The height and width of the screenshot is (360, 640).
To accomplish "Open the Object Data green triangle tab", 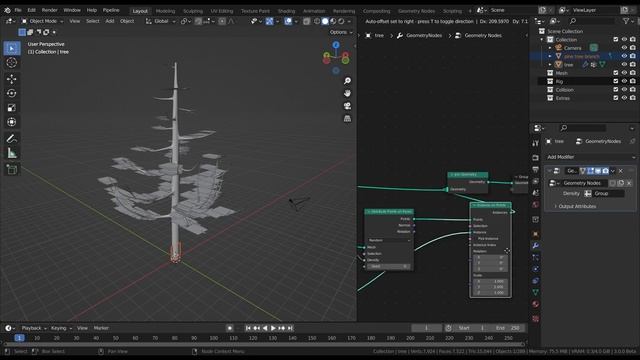I will 536,292.
